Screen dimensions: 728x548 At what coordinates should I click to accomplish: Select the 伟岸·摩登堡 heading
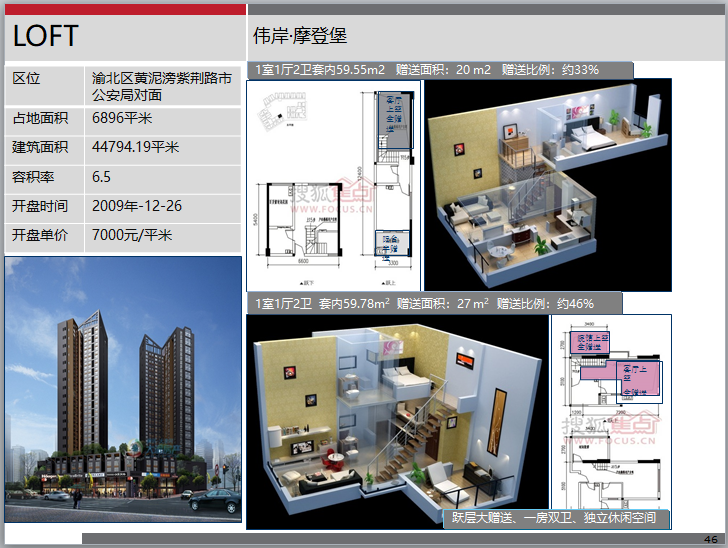(302, 37)
